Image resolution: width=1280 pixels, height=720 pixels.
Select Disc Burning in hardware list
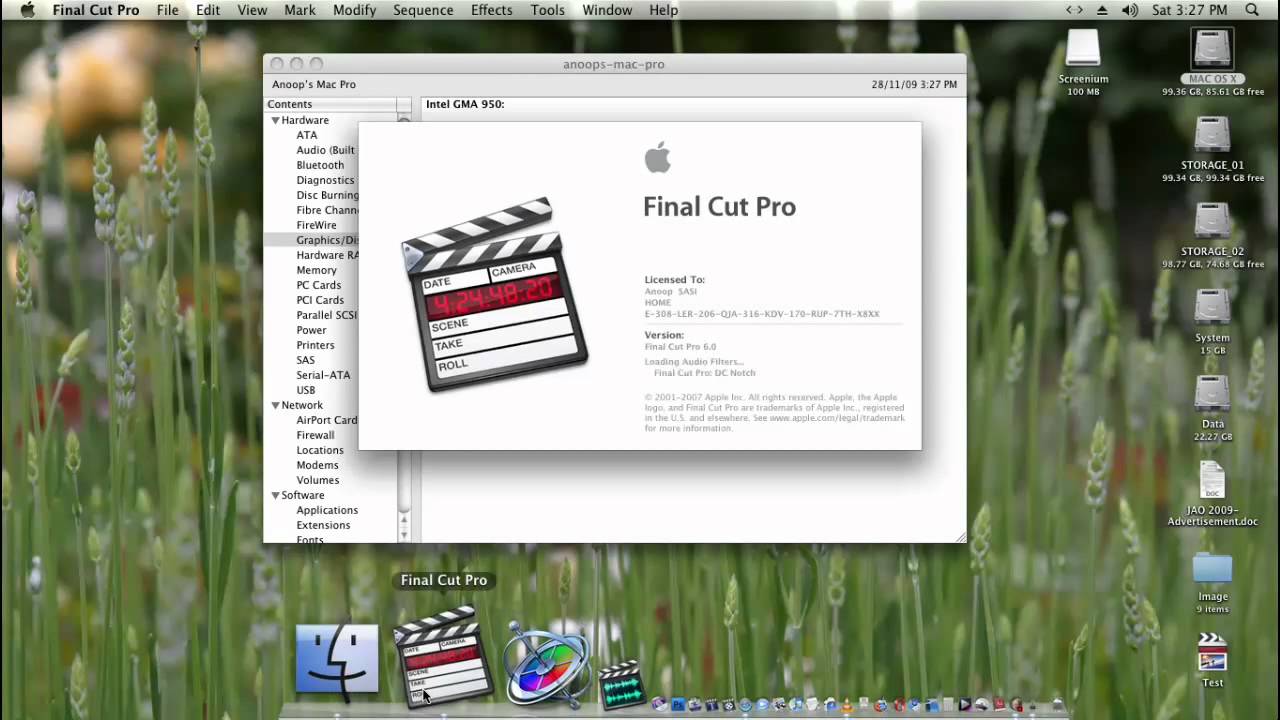point(327,195)
